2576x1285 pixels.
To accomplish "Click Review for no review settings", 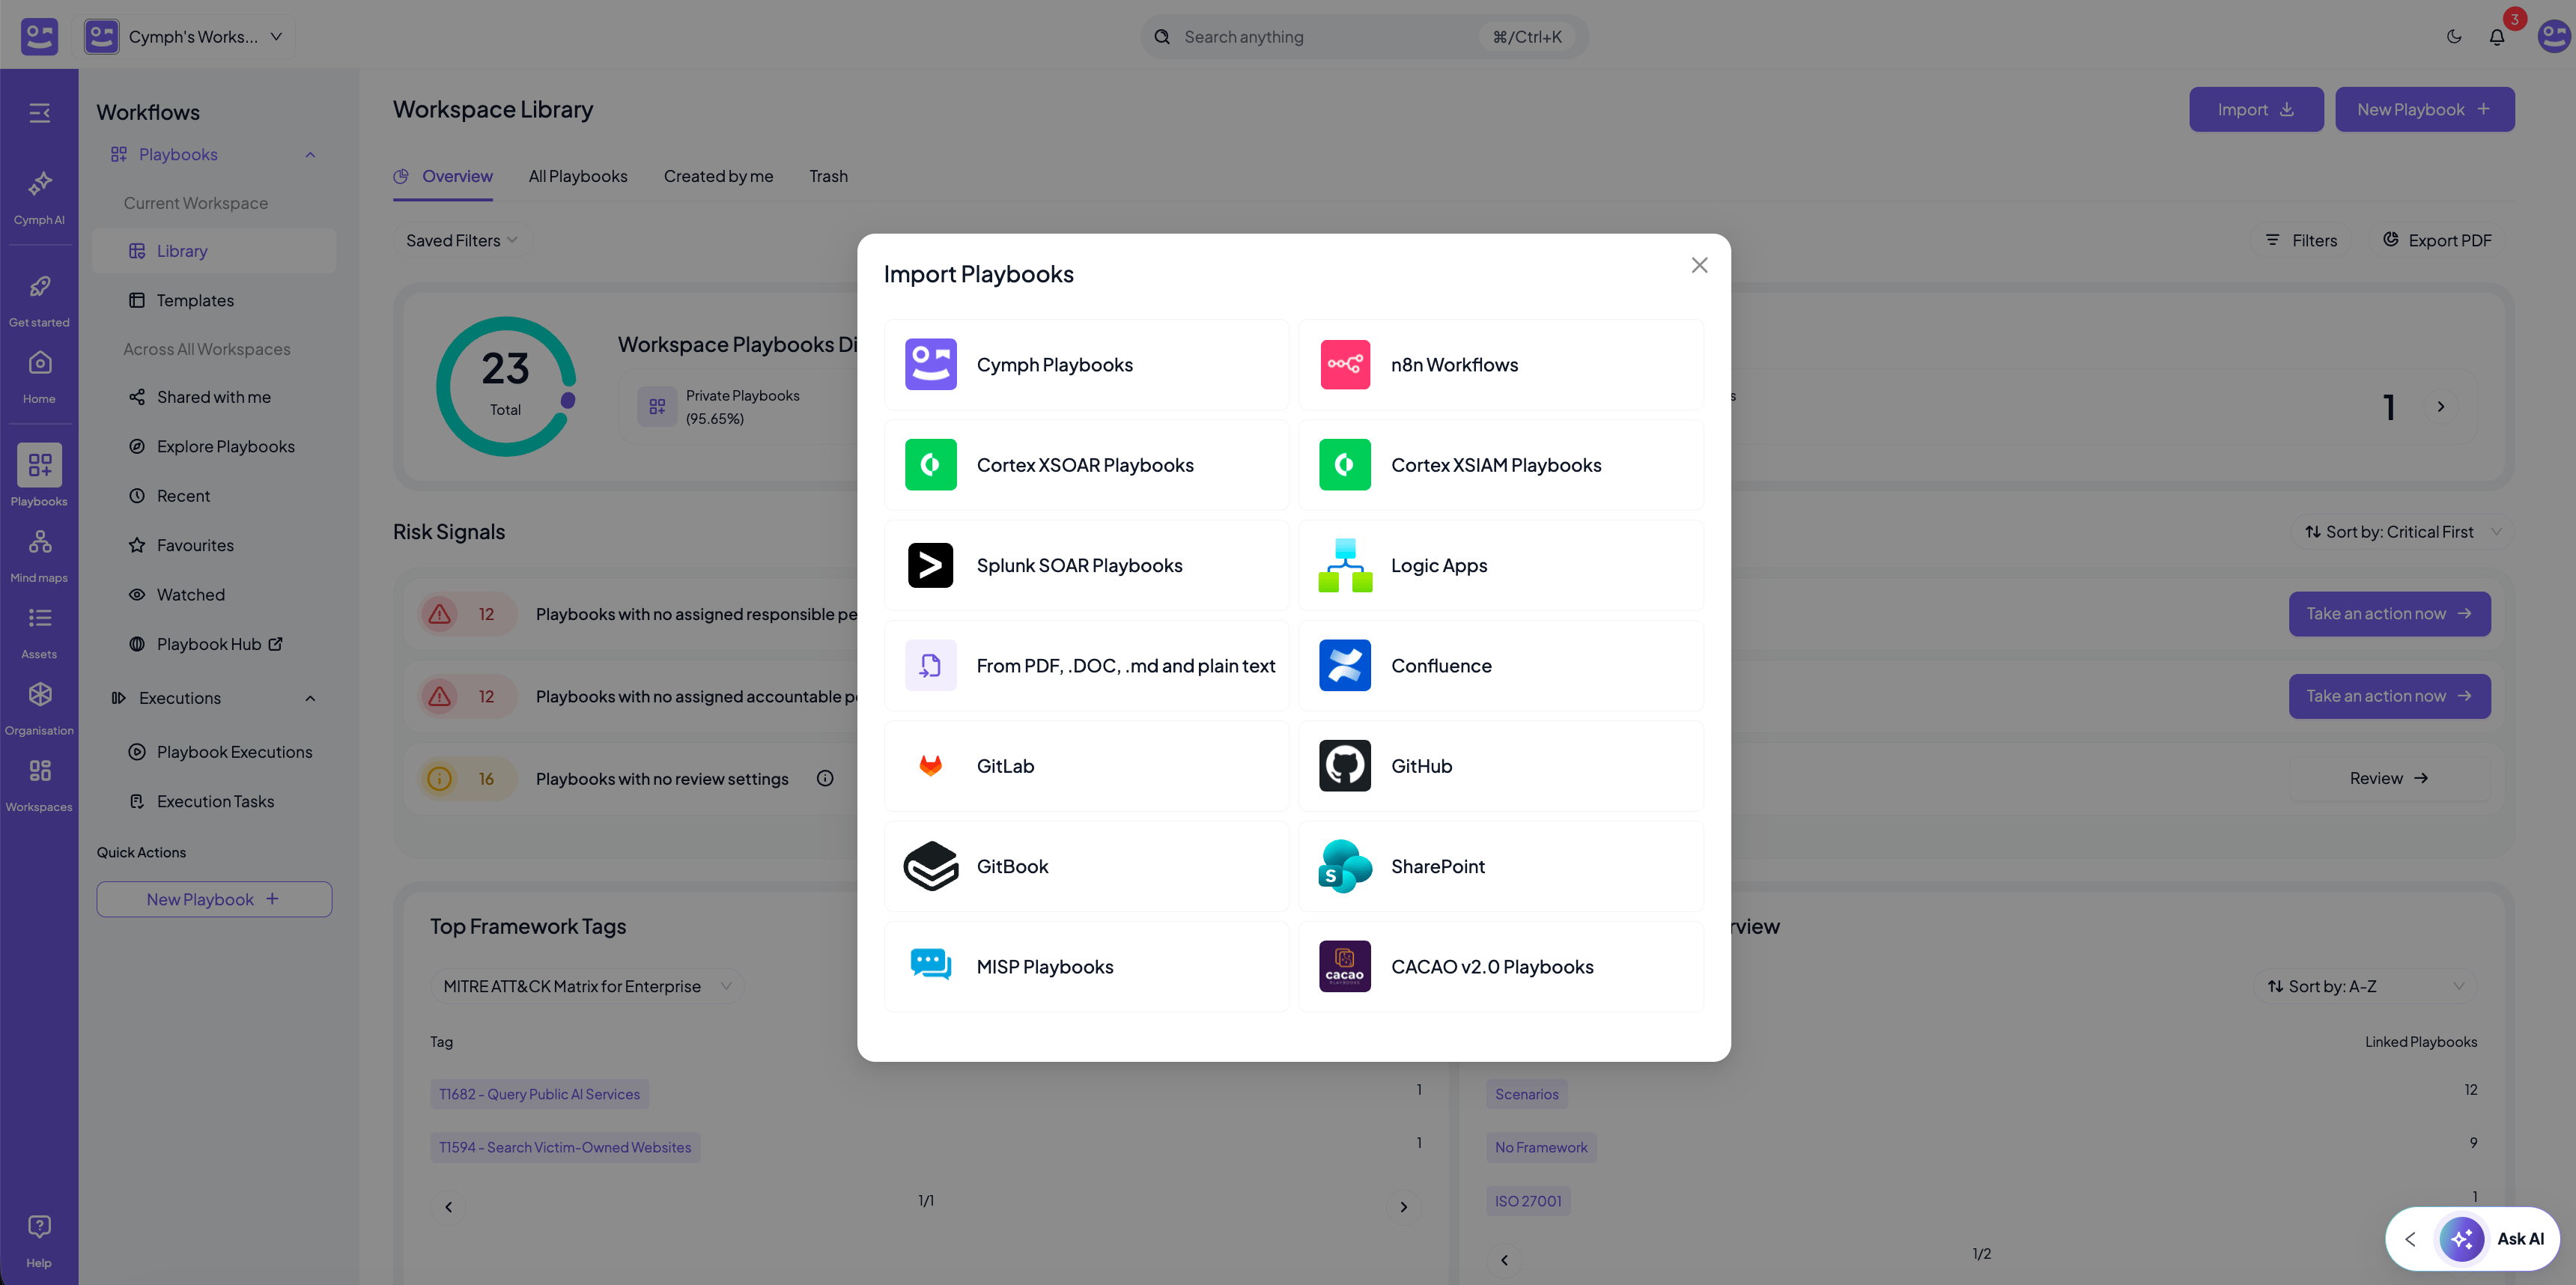I will [2389, 778].
